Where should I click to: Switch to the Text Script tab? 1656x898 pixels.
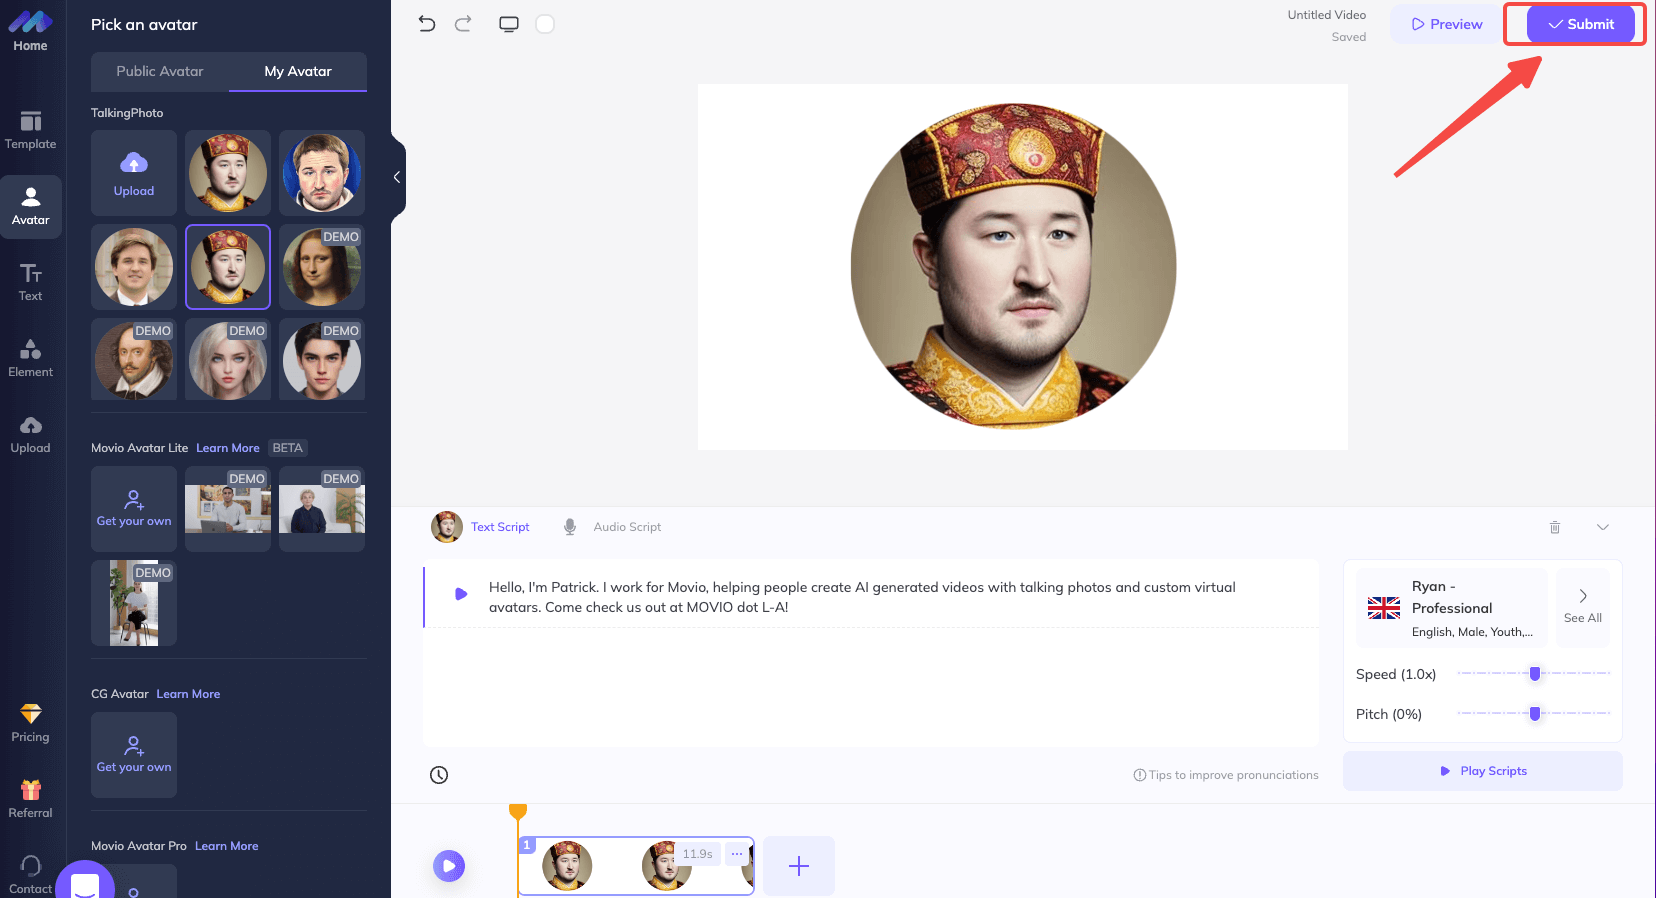click(500, 527)
